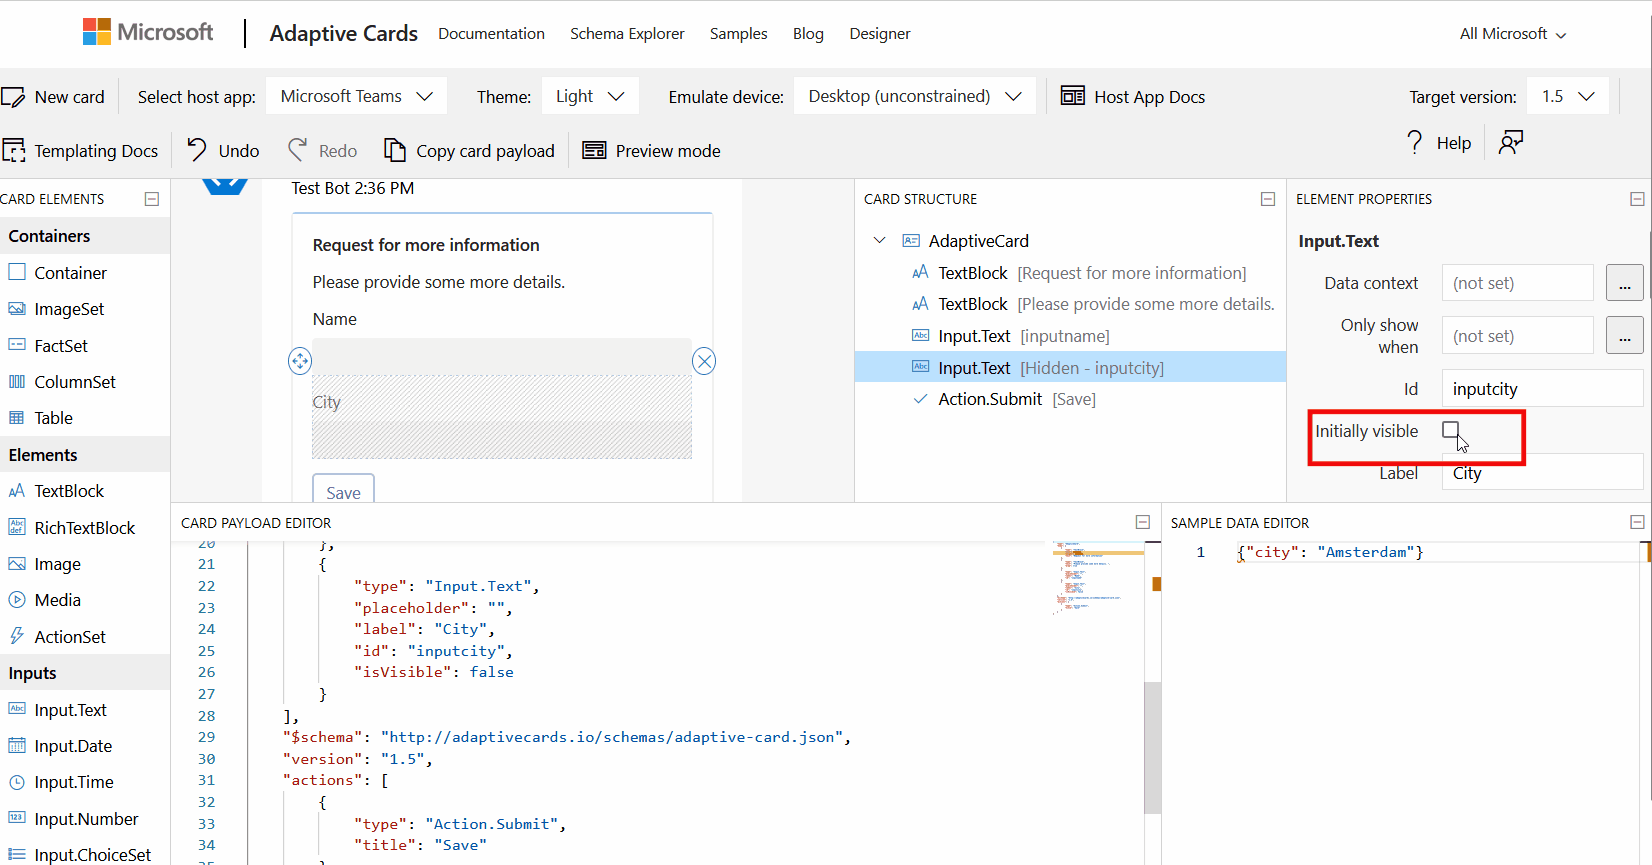Select TextBlock Please provide some more details row

(1070, 304)
